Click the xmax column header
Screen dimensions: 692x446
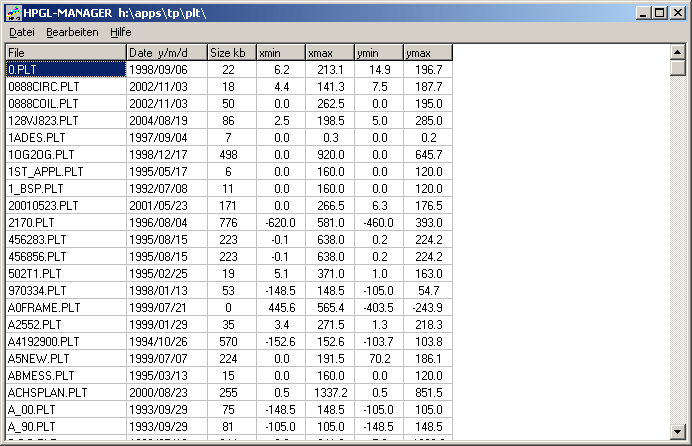(328, 52)
